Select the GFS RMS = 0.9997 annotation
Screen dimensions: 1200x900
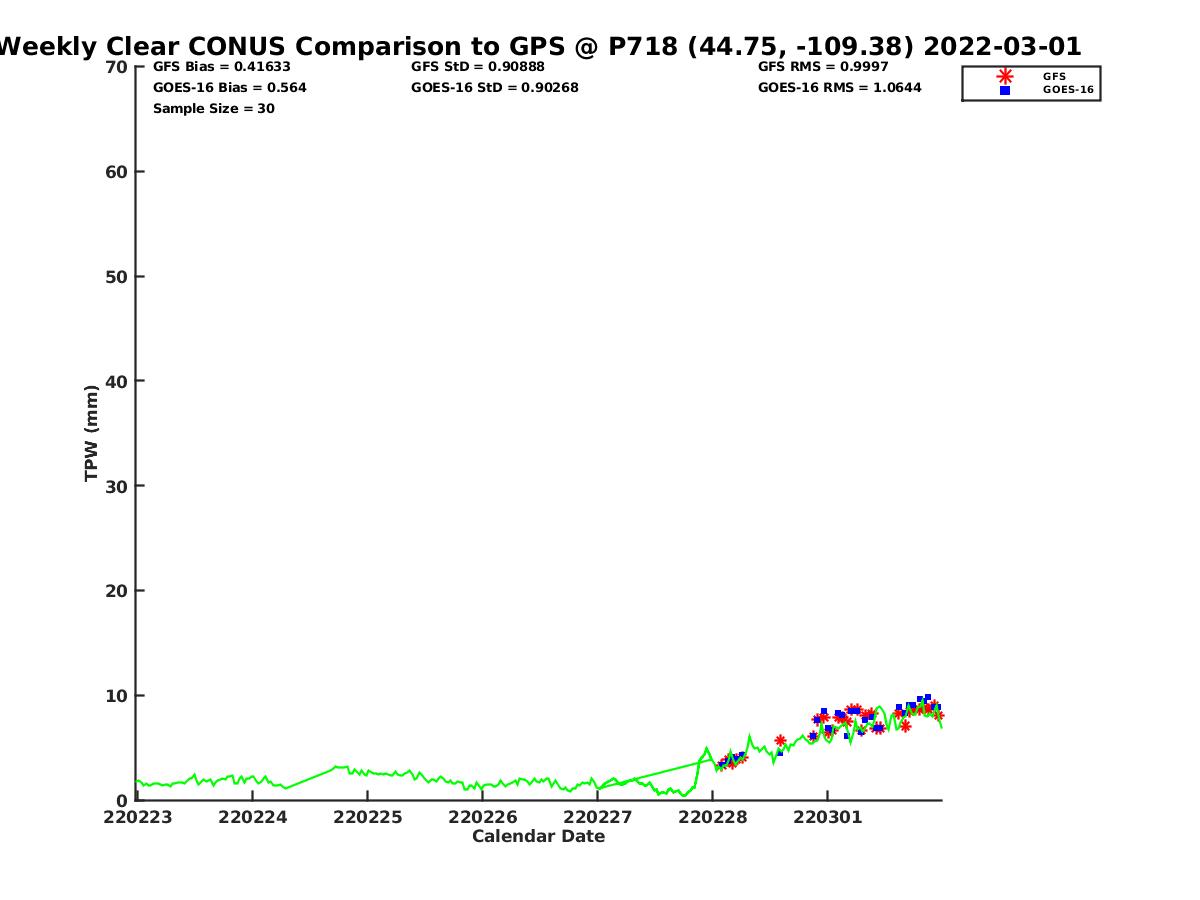823,67
